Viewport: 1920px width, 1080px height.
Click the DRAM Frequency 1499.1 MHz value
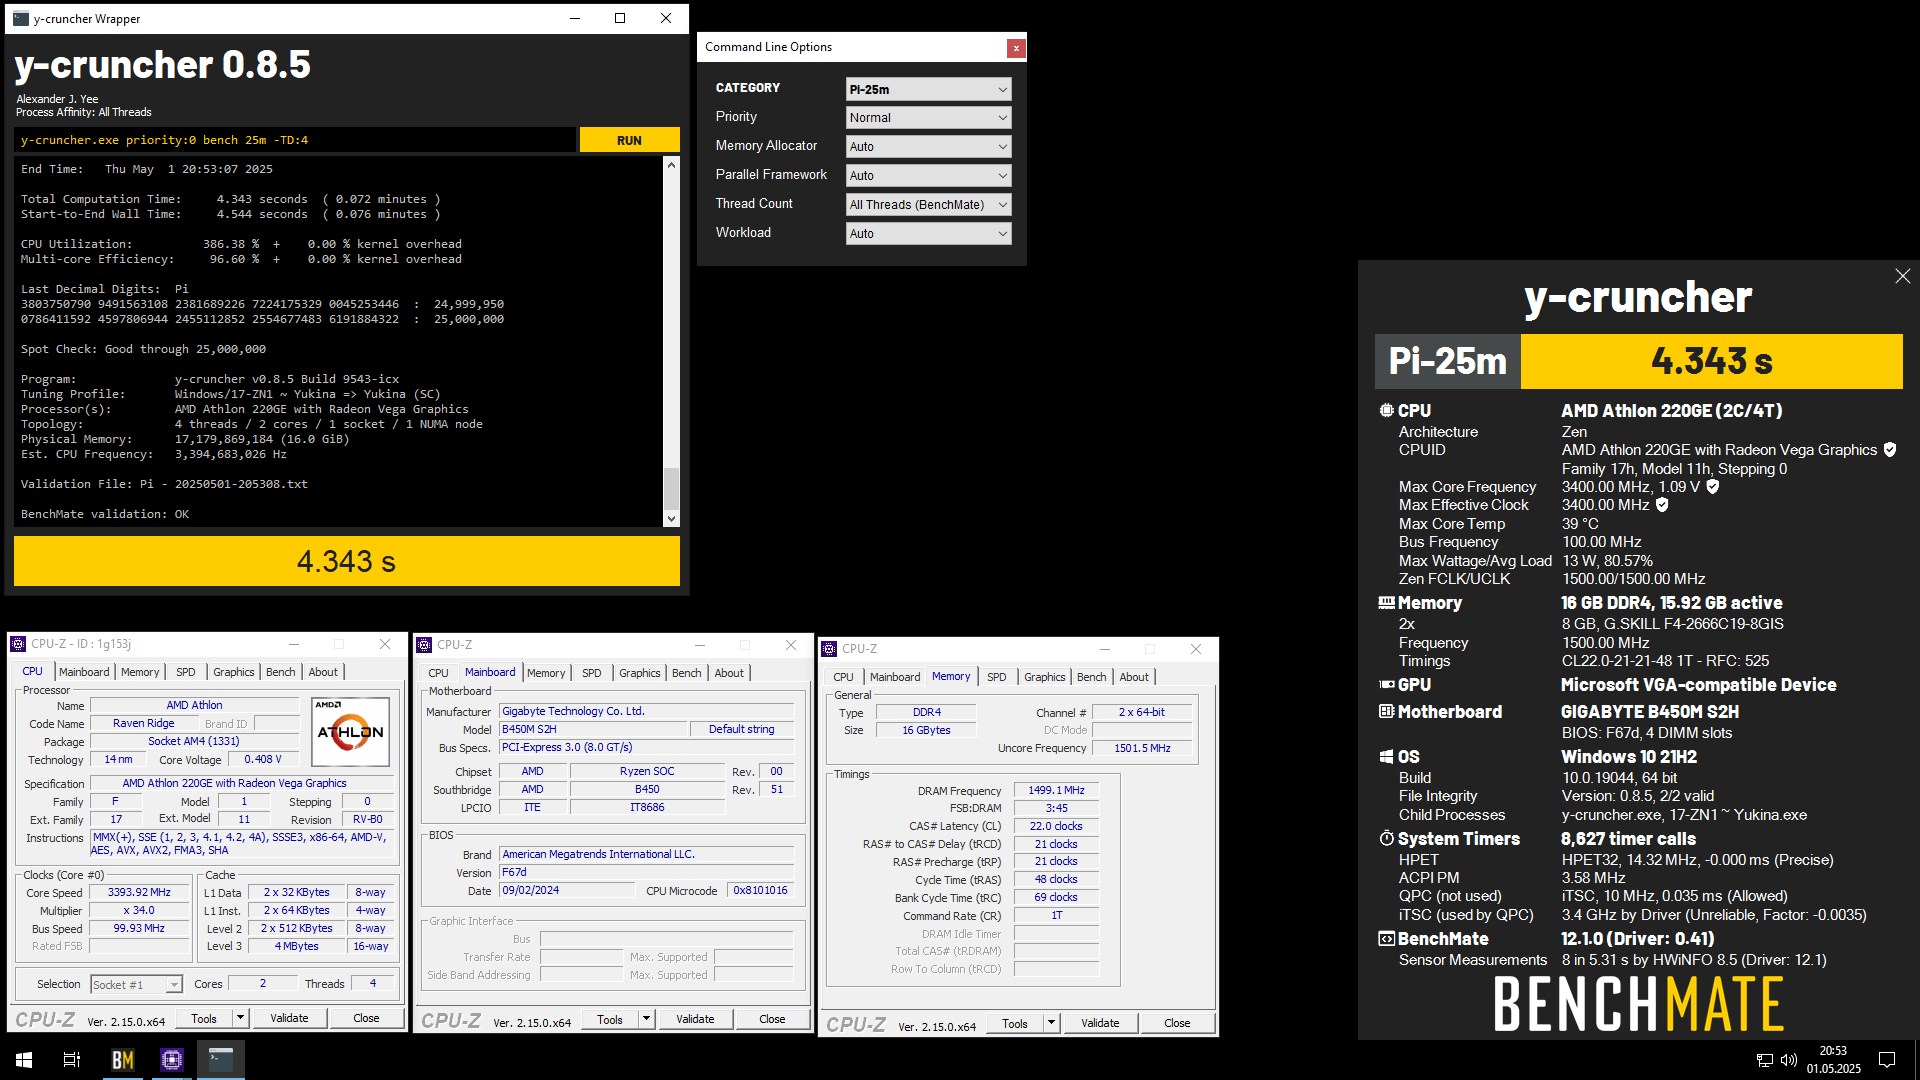point(1056,790)
